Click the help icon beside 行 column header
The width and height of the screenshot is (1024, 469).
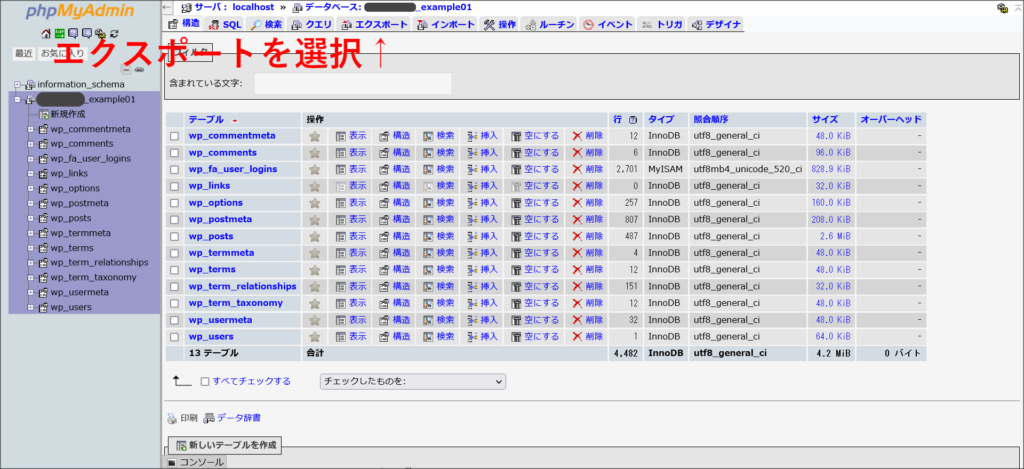[632, 120]
